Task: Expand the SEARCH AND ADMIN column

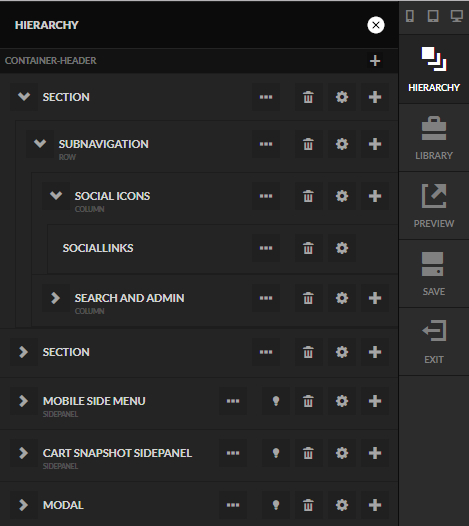Action: (56, 298)
